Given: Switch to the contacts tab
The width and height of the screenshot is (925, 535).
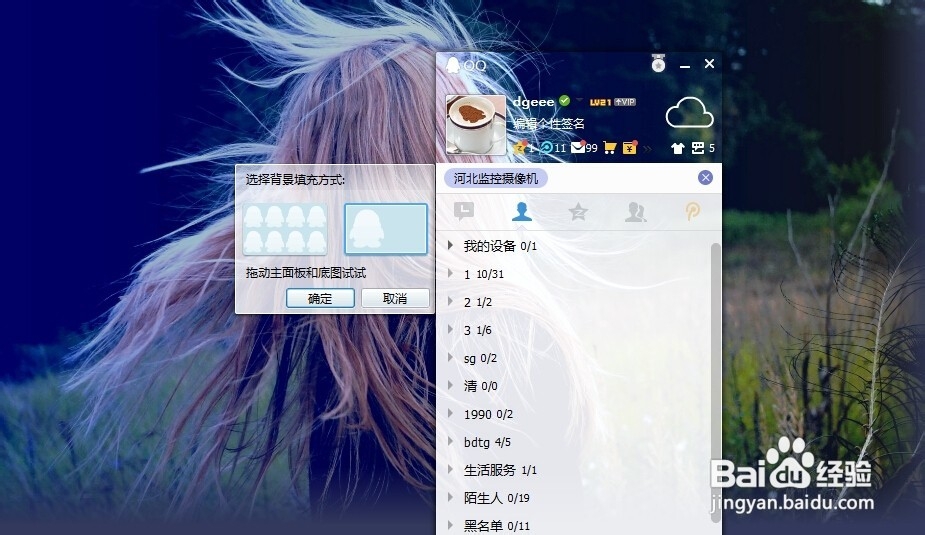Looking at the screenshot, I should [x=521, y=211].
